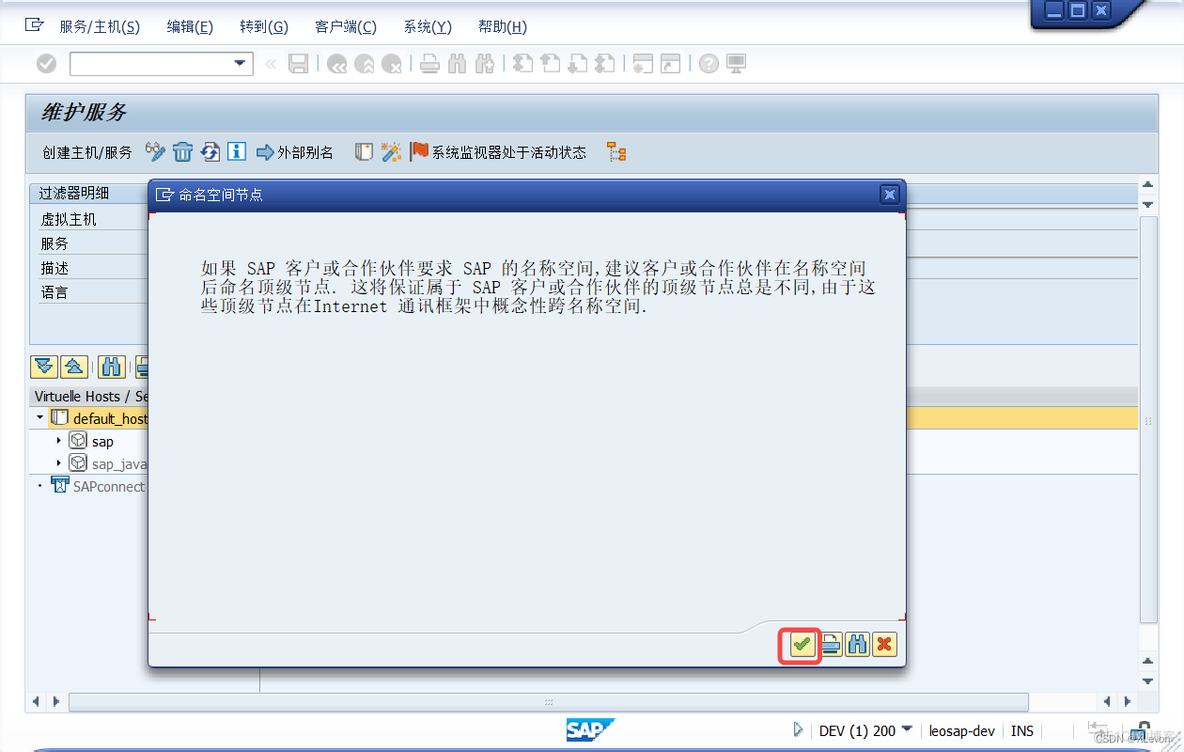Click the binoculars find icon above tree
Screen dimensions: 1184x752
[111, 367]
